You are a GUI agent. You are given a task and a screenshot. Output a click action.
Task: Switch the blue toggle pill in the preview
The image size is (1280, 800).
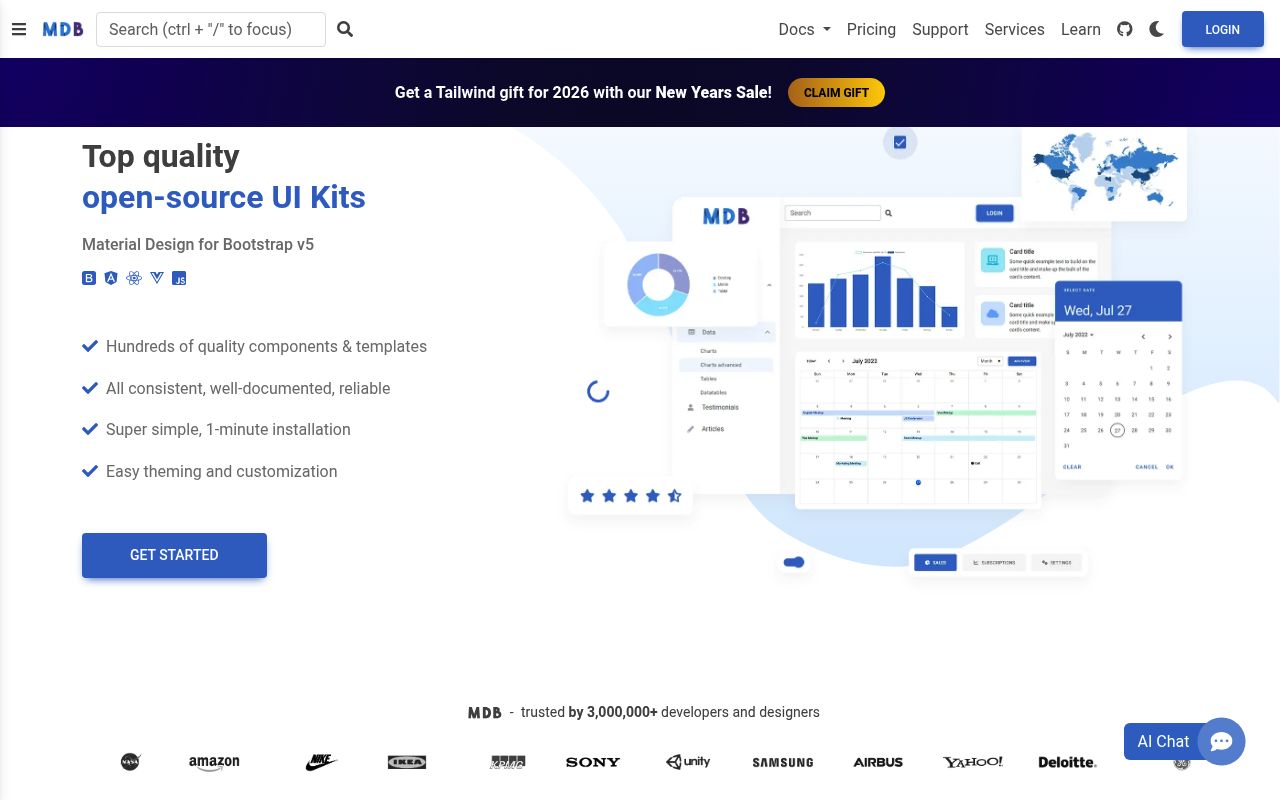point(793,562)
